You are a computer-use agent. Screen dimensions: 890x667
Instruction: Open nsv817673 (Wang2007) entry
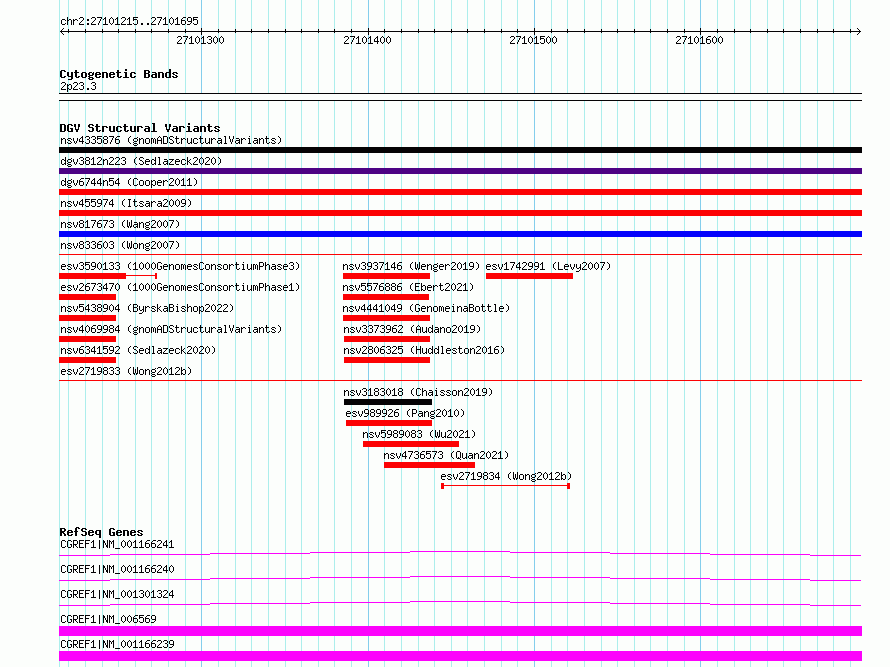point(120,224)
